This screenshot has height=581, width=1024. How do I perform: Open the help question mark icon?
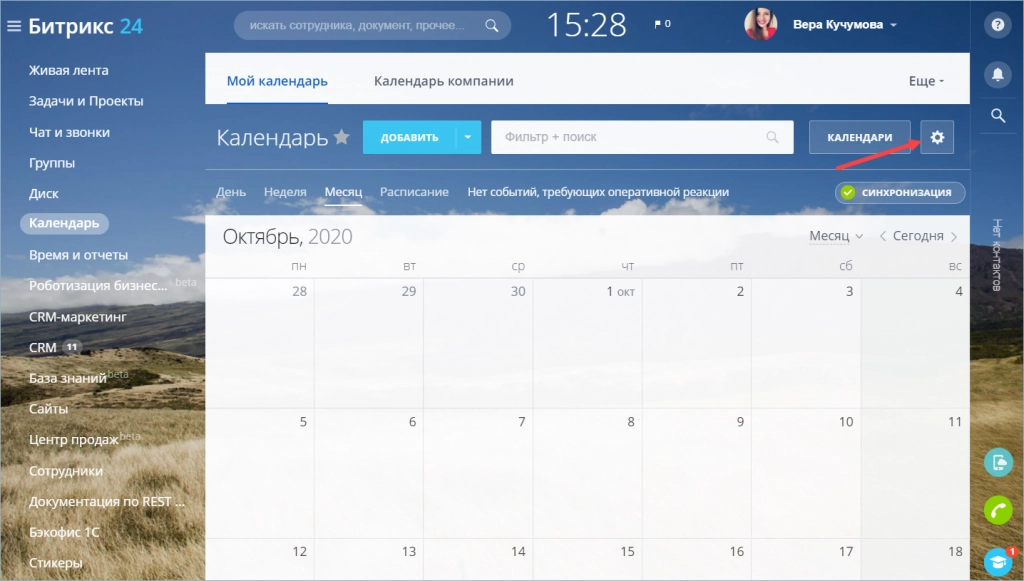[x=996, y=25]
